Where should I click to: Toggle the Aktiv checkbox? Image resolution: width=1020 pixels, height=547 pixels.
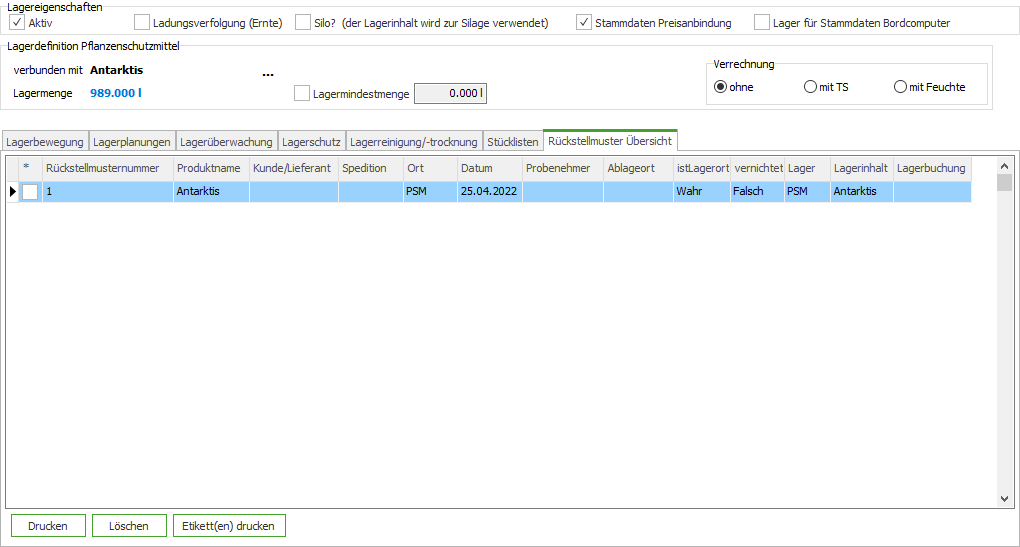click(x=17, y=22)
